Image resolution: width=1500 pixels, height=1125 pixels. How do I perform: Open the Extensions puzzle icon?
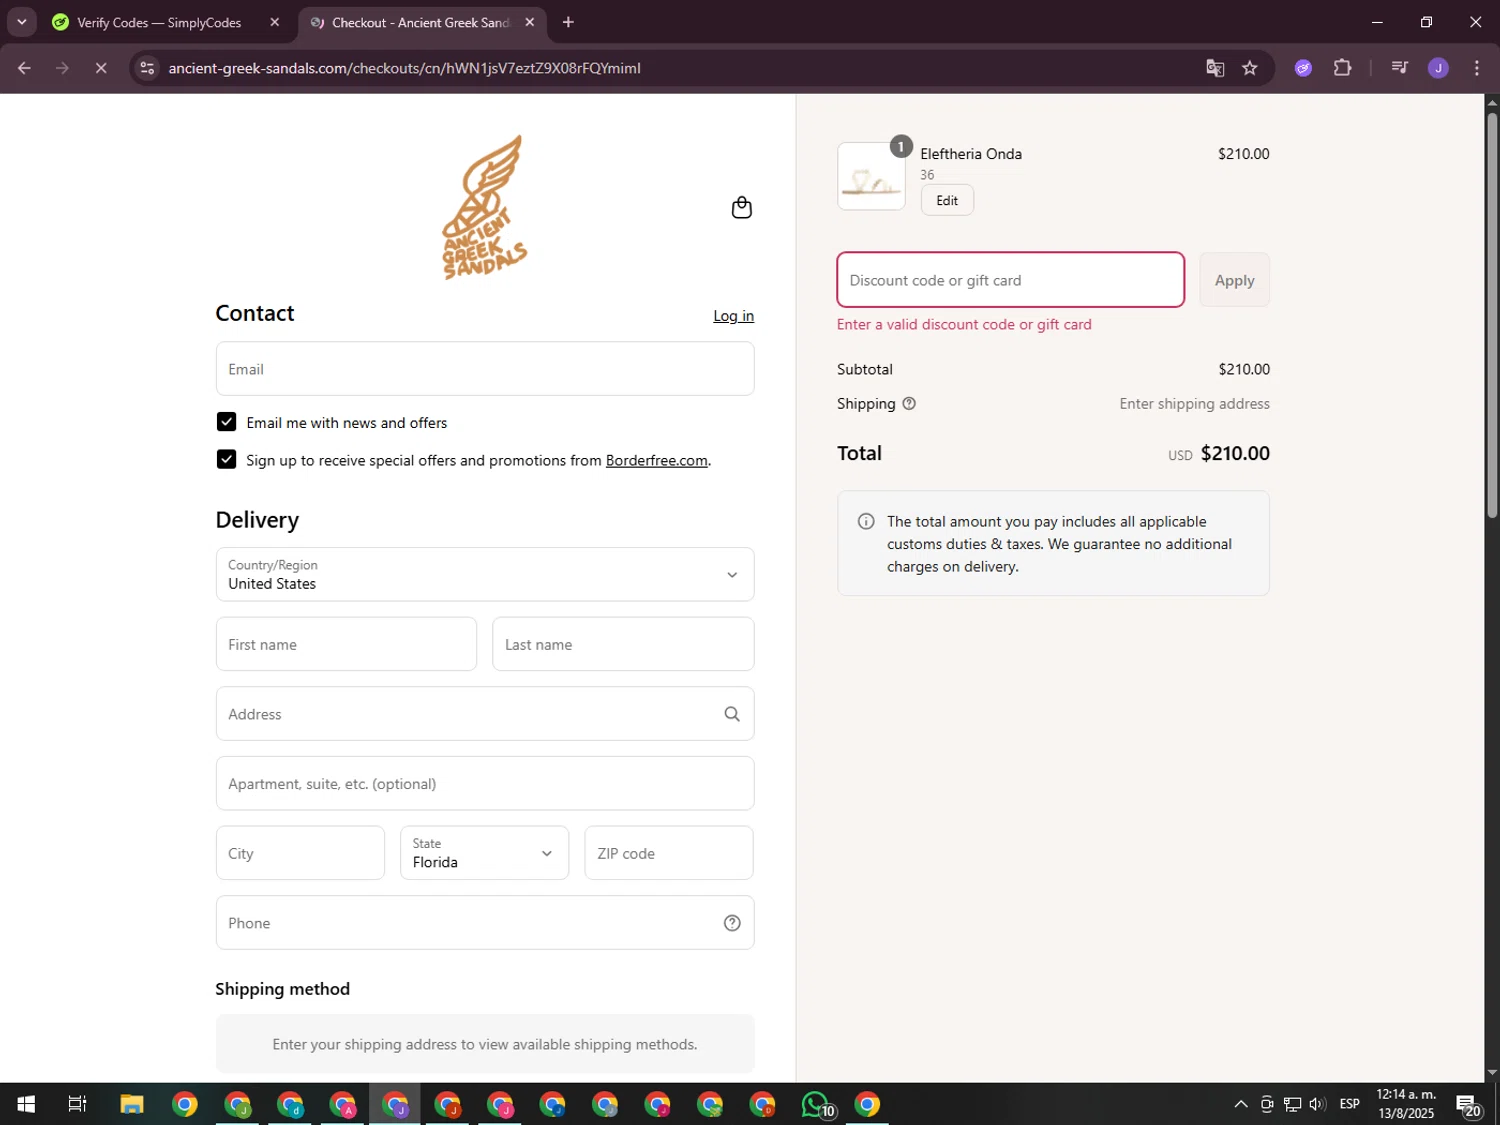1343,68
